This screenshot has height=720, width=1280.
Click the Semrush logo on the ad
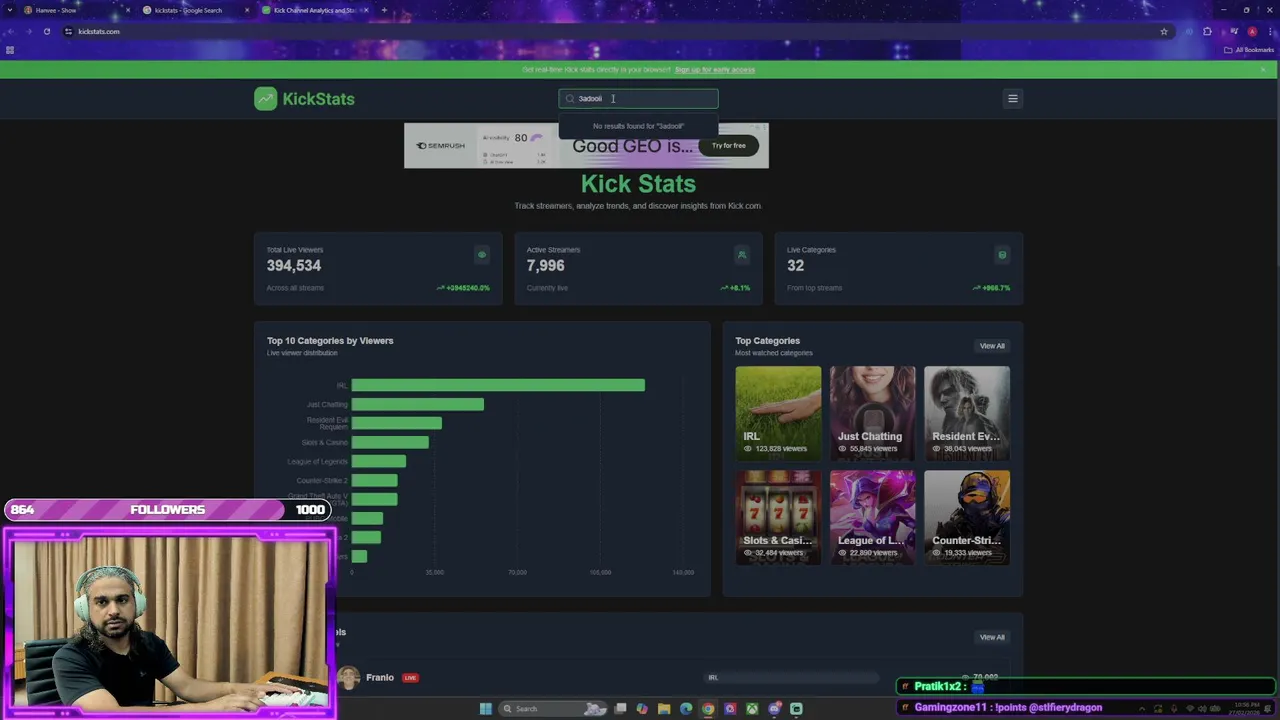[440, 146]
